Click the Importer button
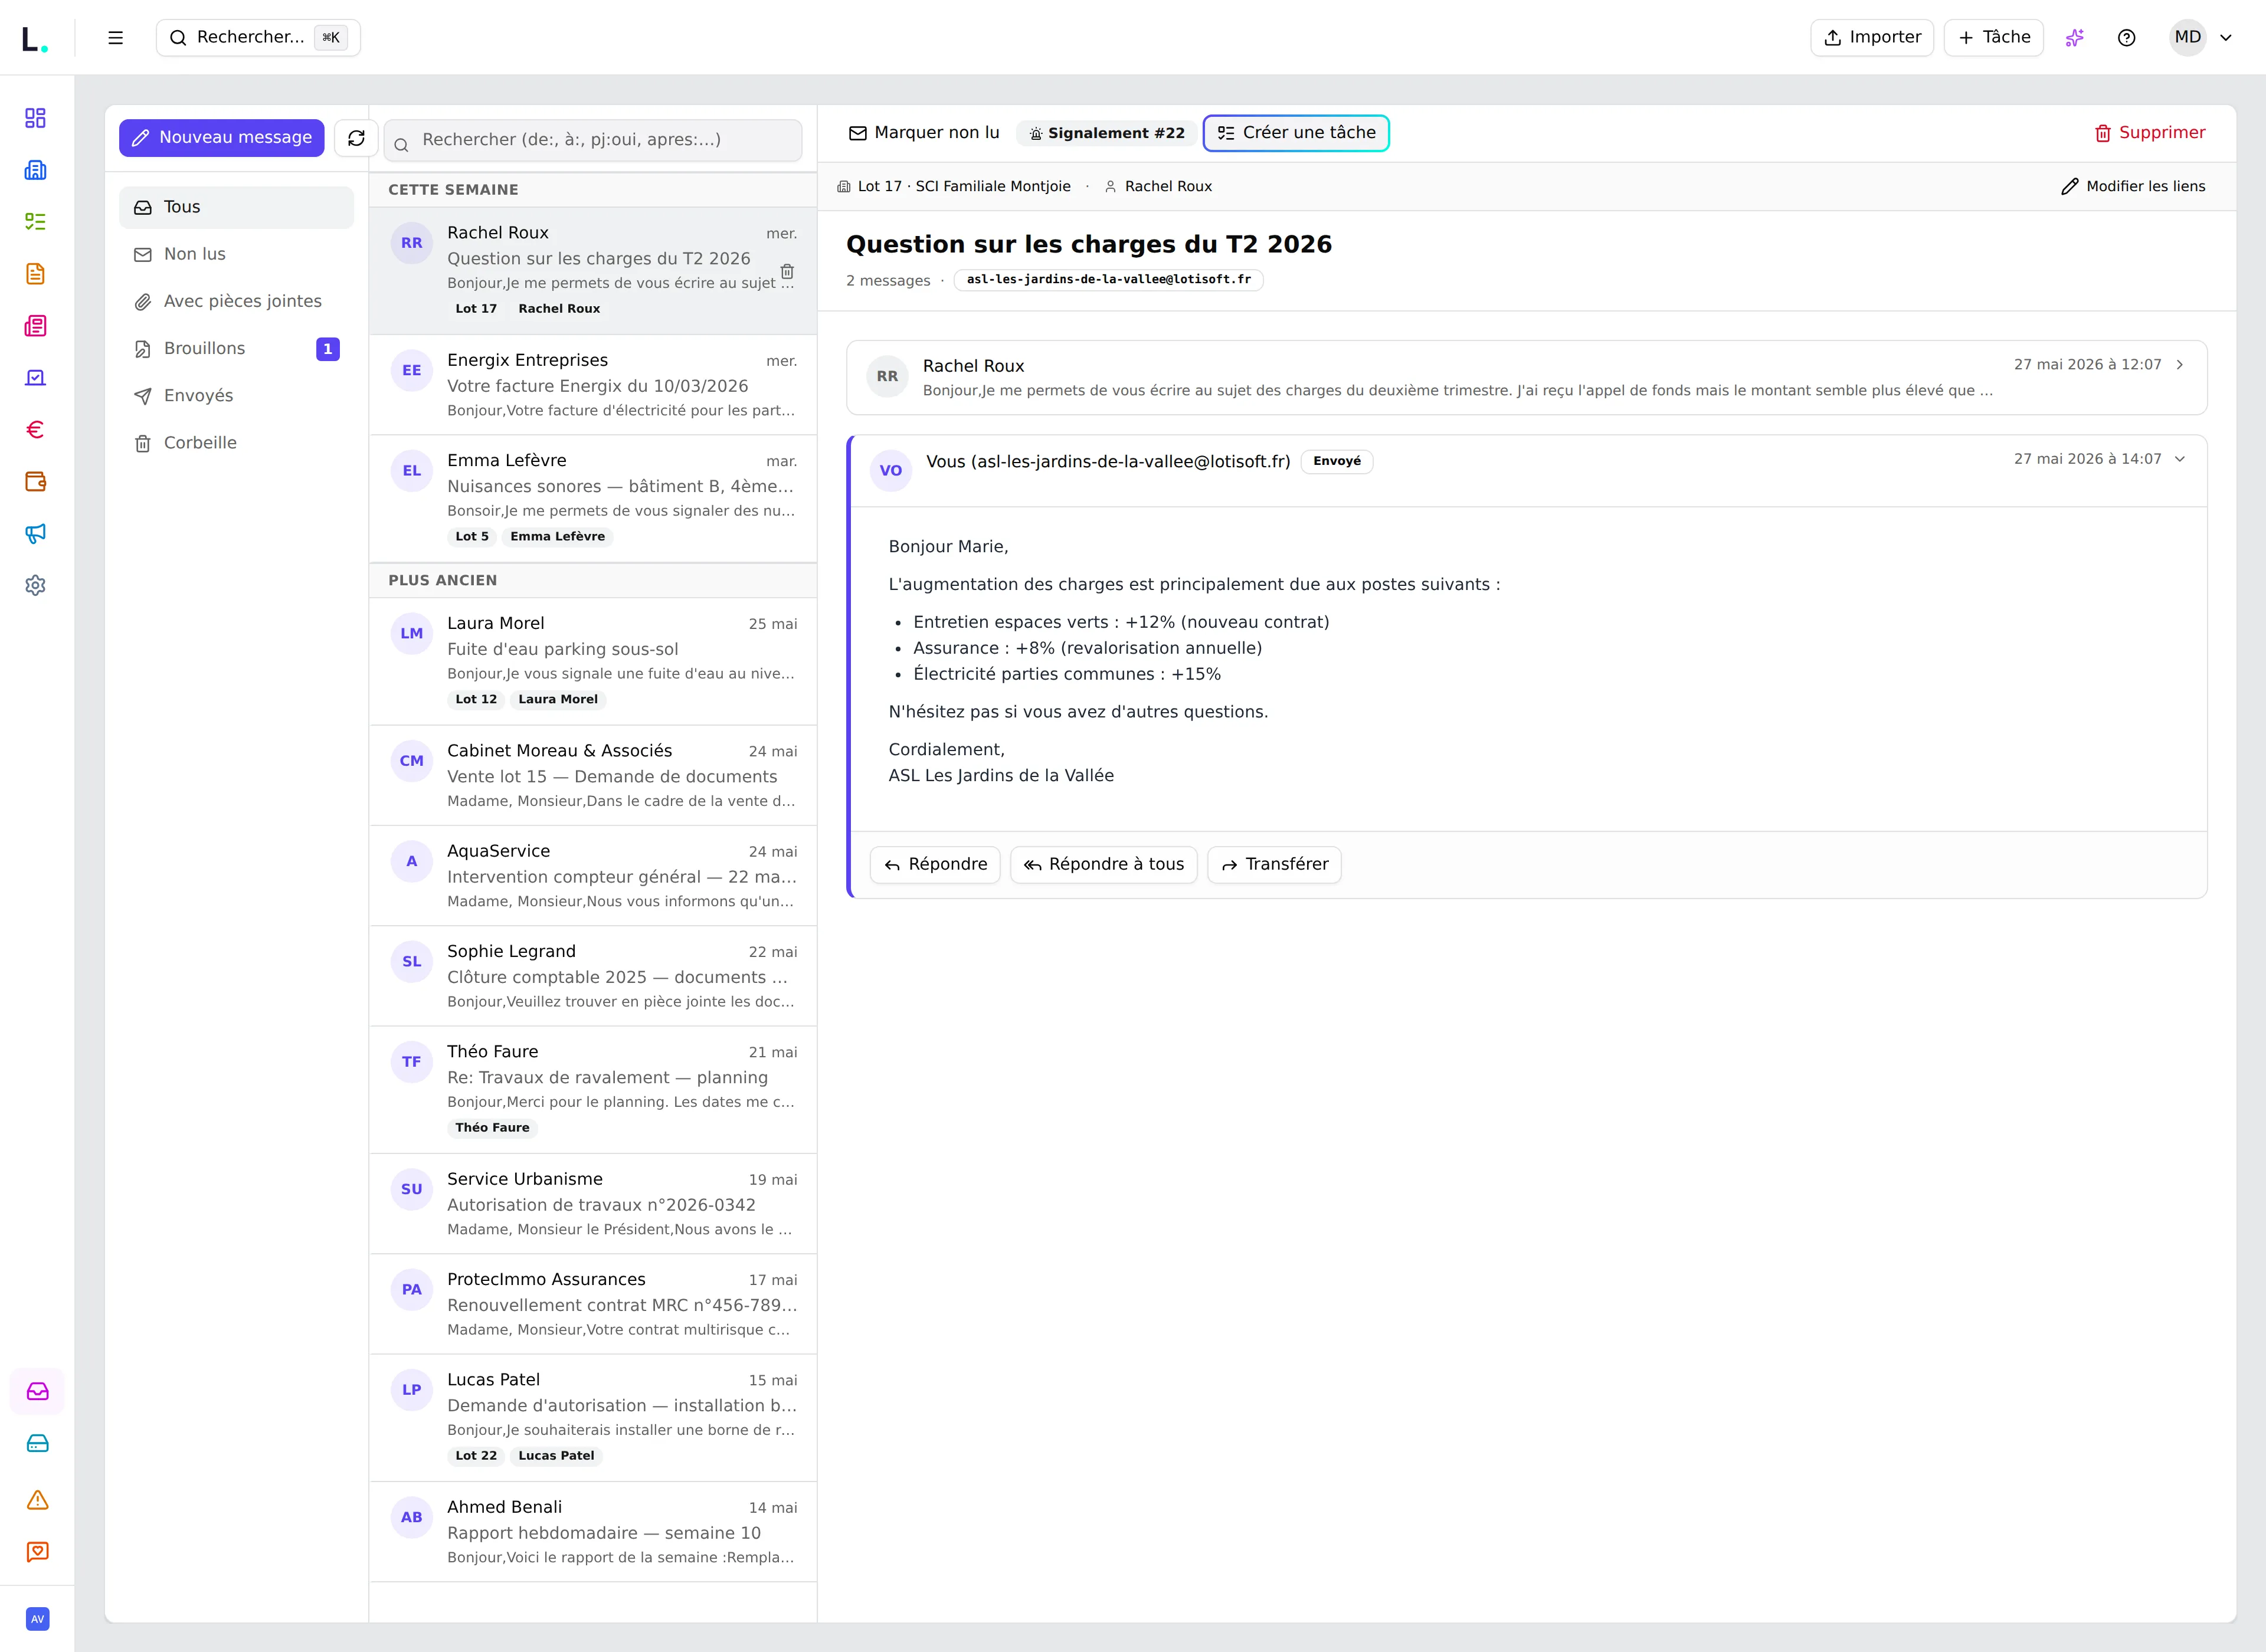The height and width of the screenshot is (1652, 2266). point(1872,38)
